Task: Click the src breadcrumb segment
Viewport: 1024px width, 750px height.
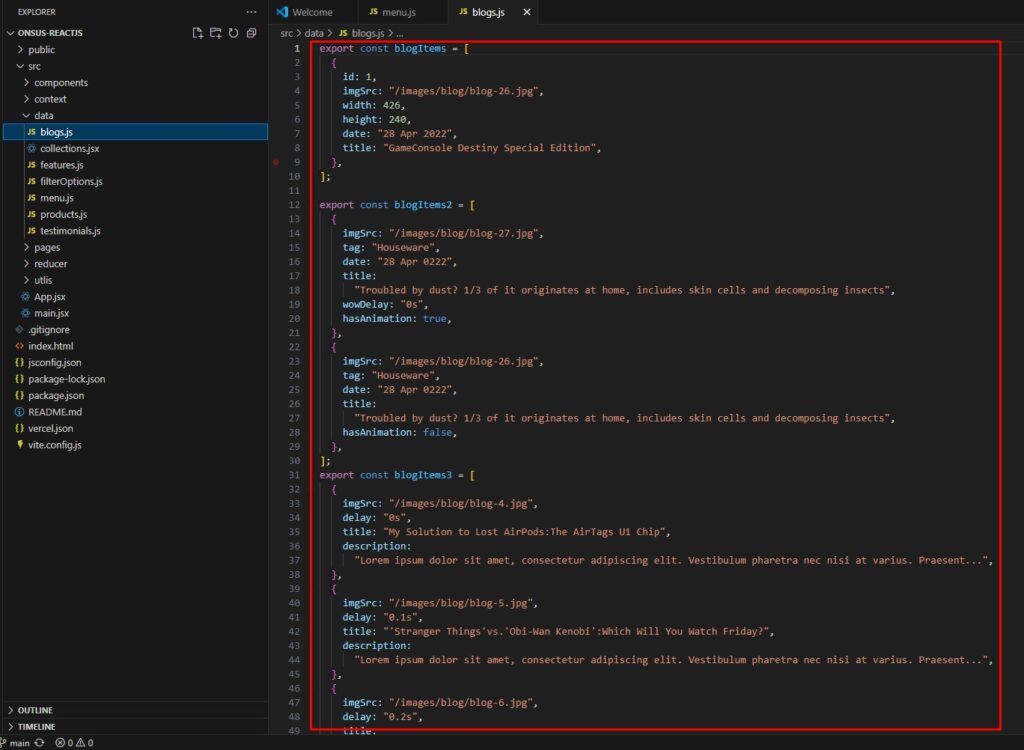Action: [287, 33]
